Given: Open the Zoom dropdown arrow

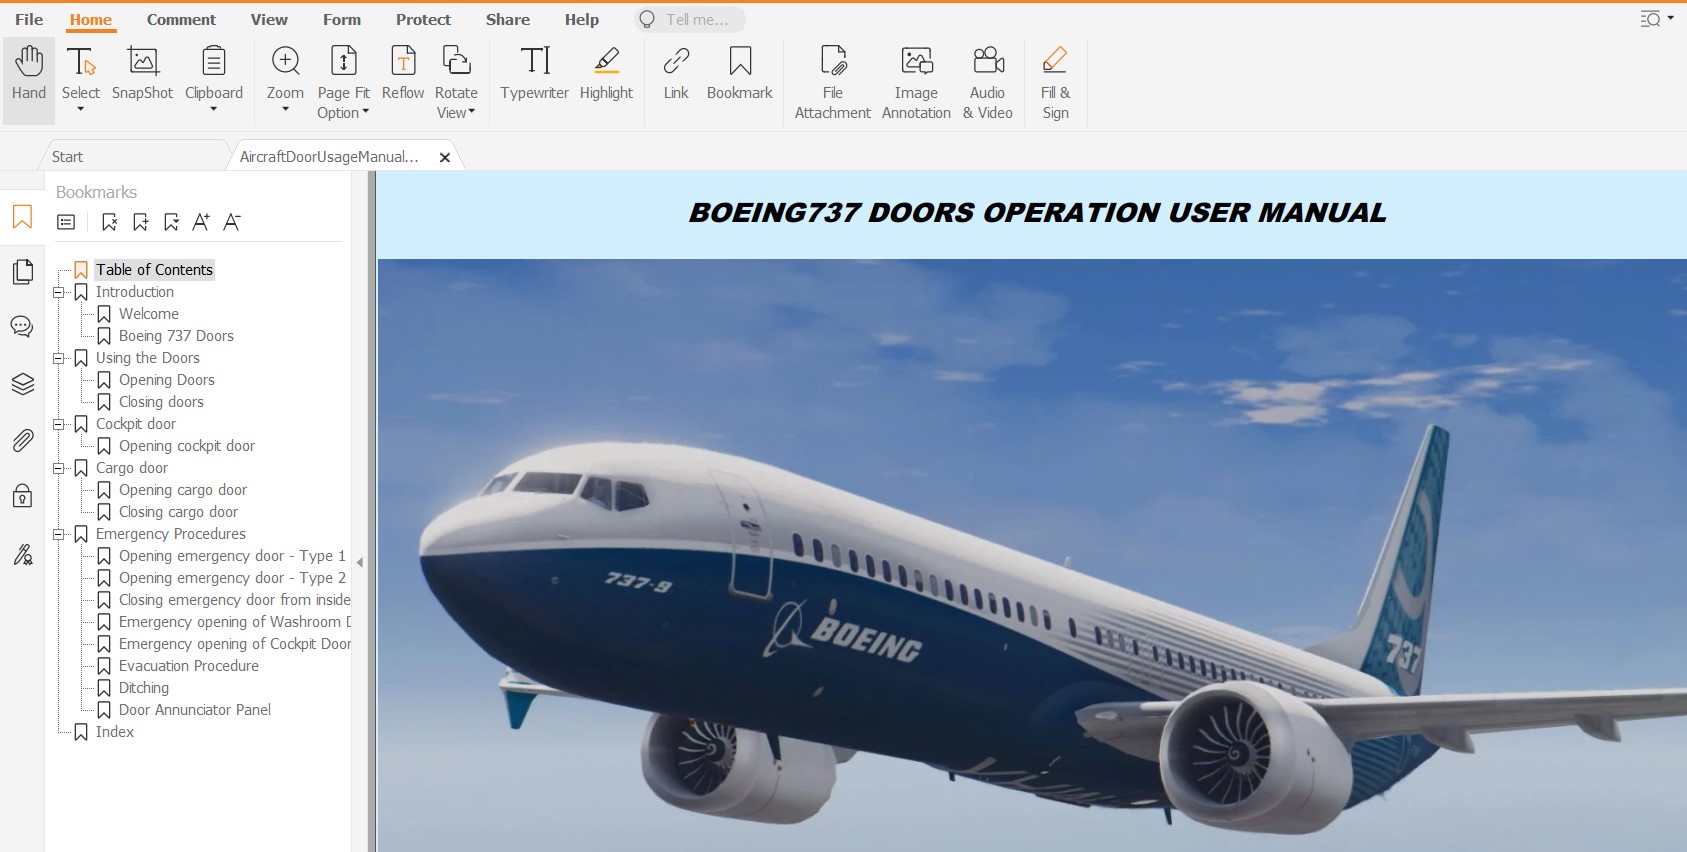Looking at the screenshot, I should click(285, 110).
